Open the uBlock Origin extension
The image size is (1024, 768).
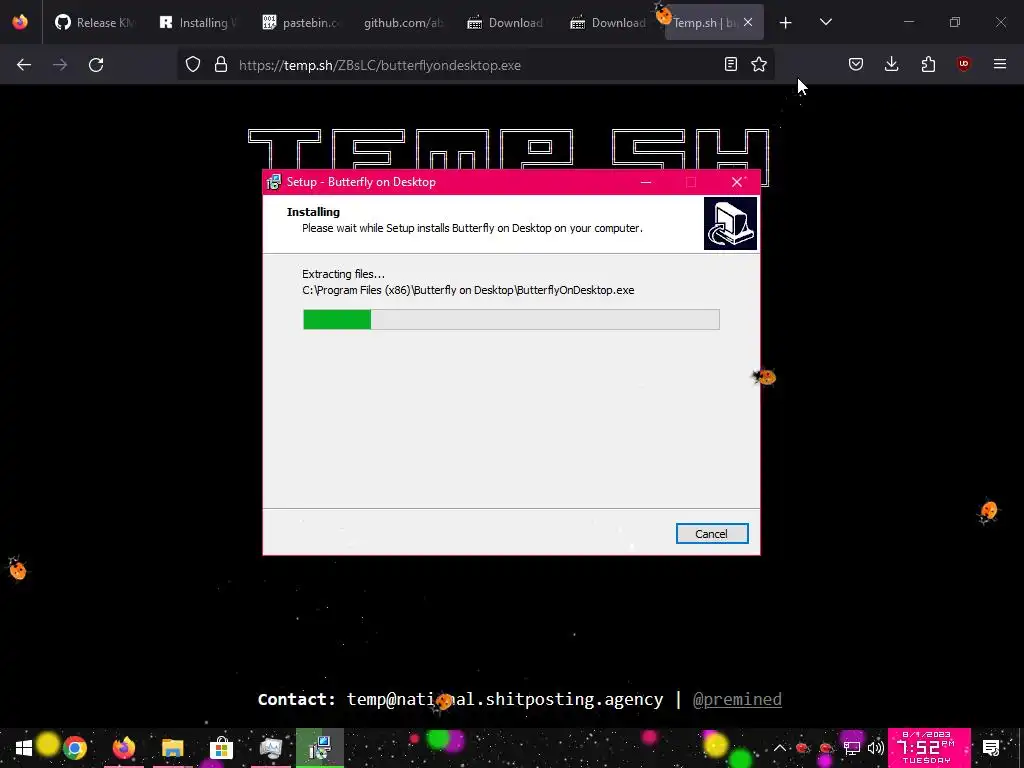click(x=963, y=64)
